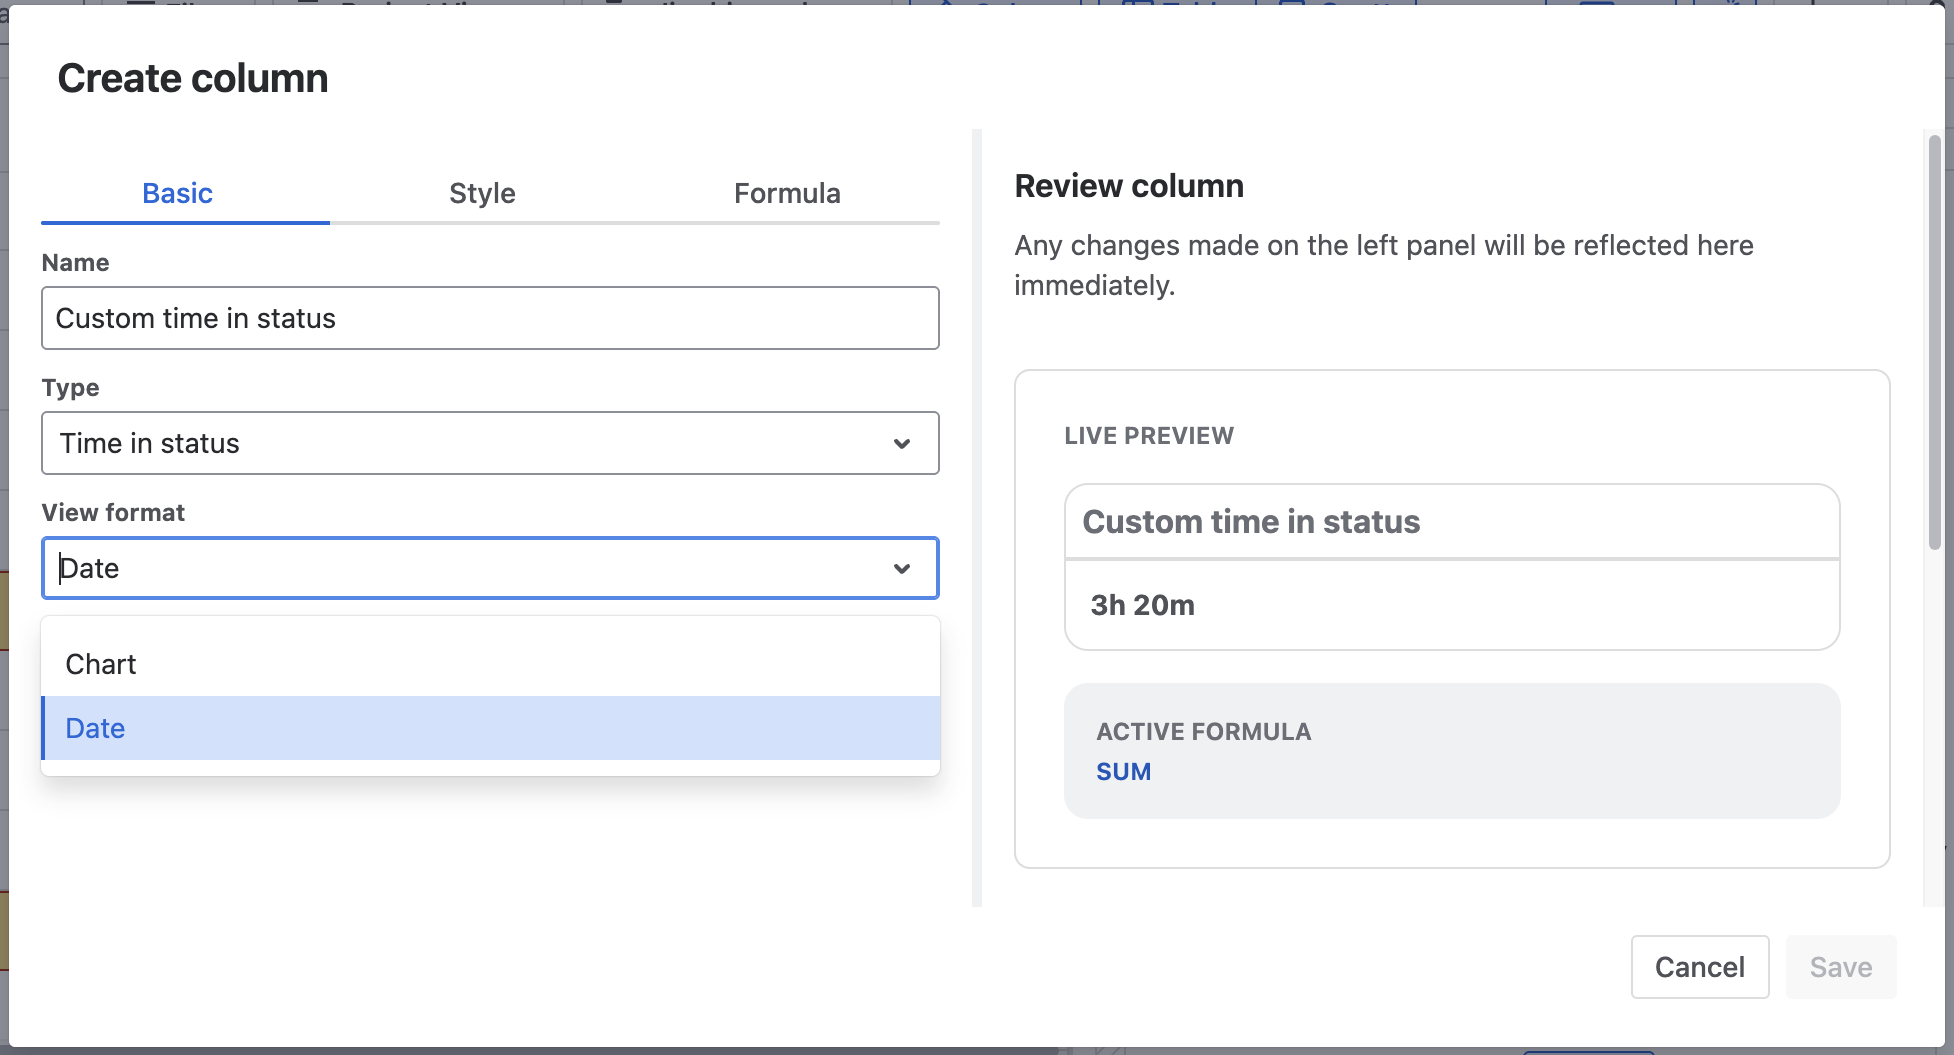The height and width of the screenshot is (1055, 1954).
Task: Click the Save button
Action: (1840, 967)
